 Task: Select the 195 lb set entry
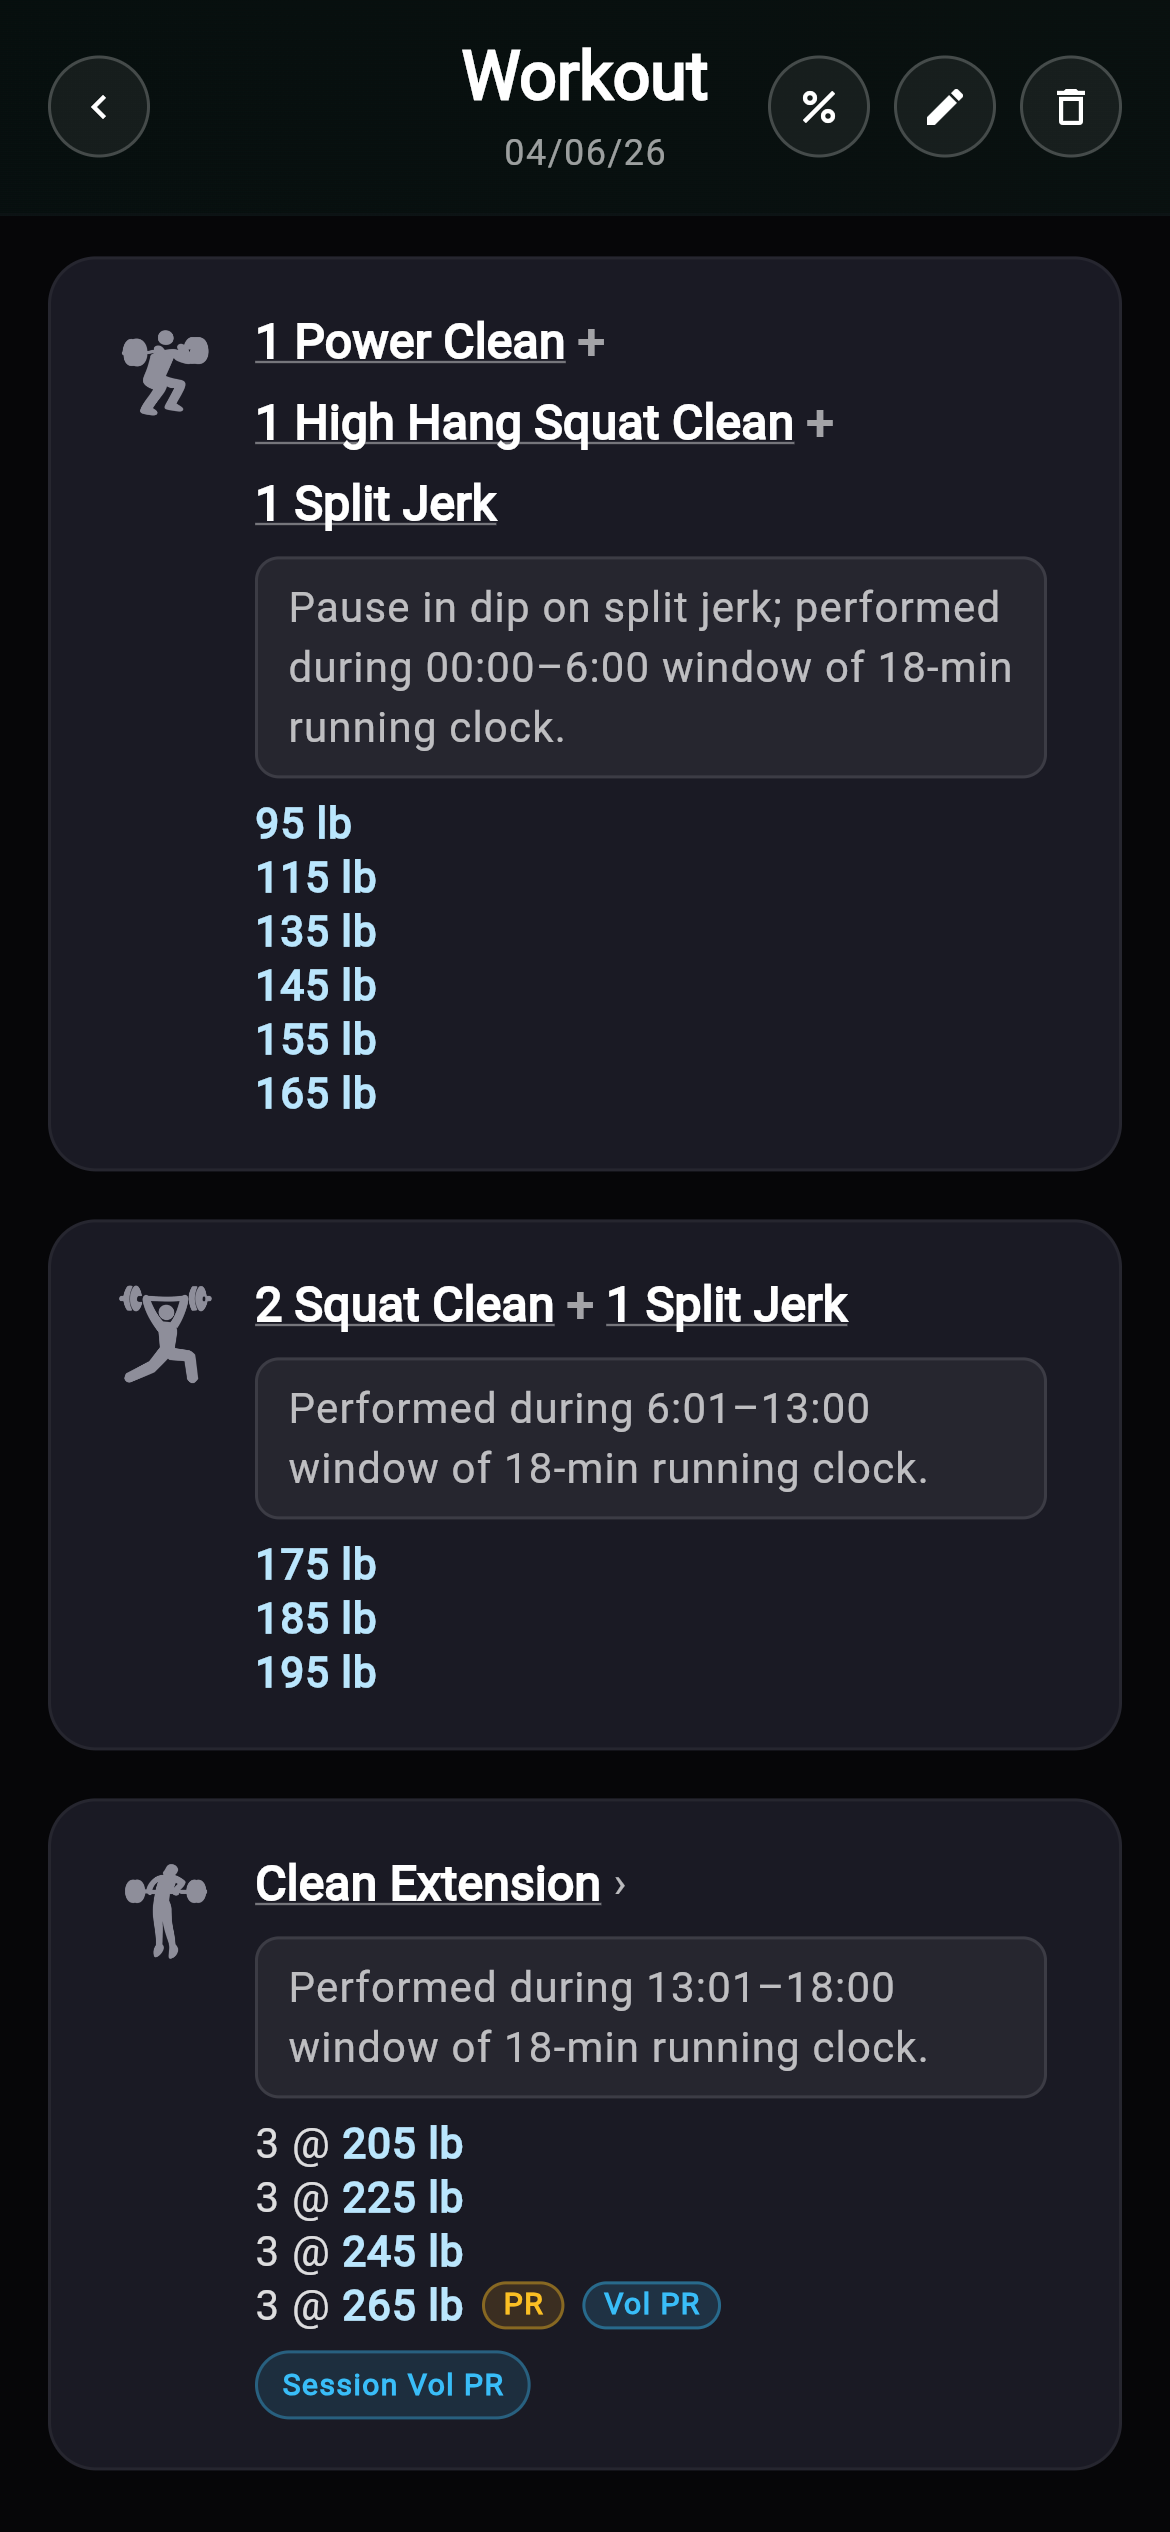pos(316,1673)
